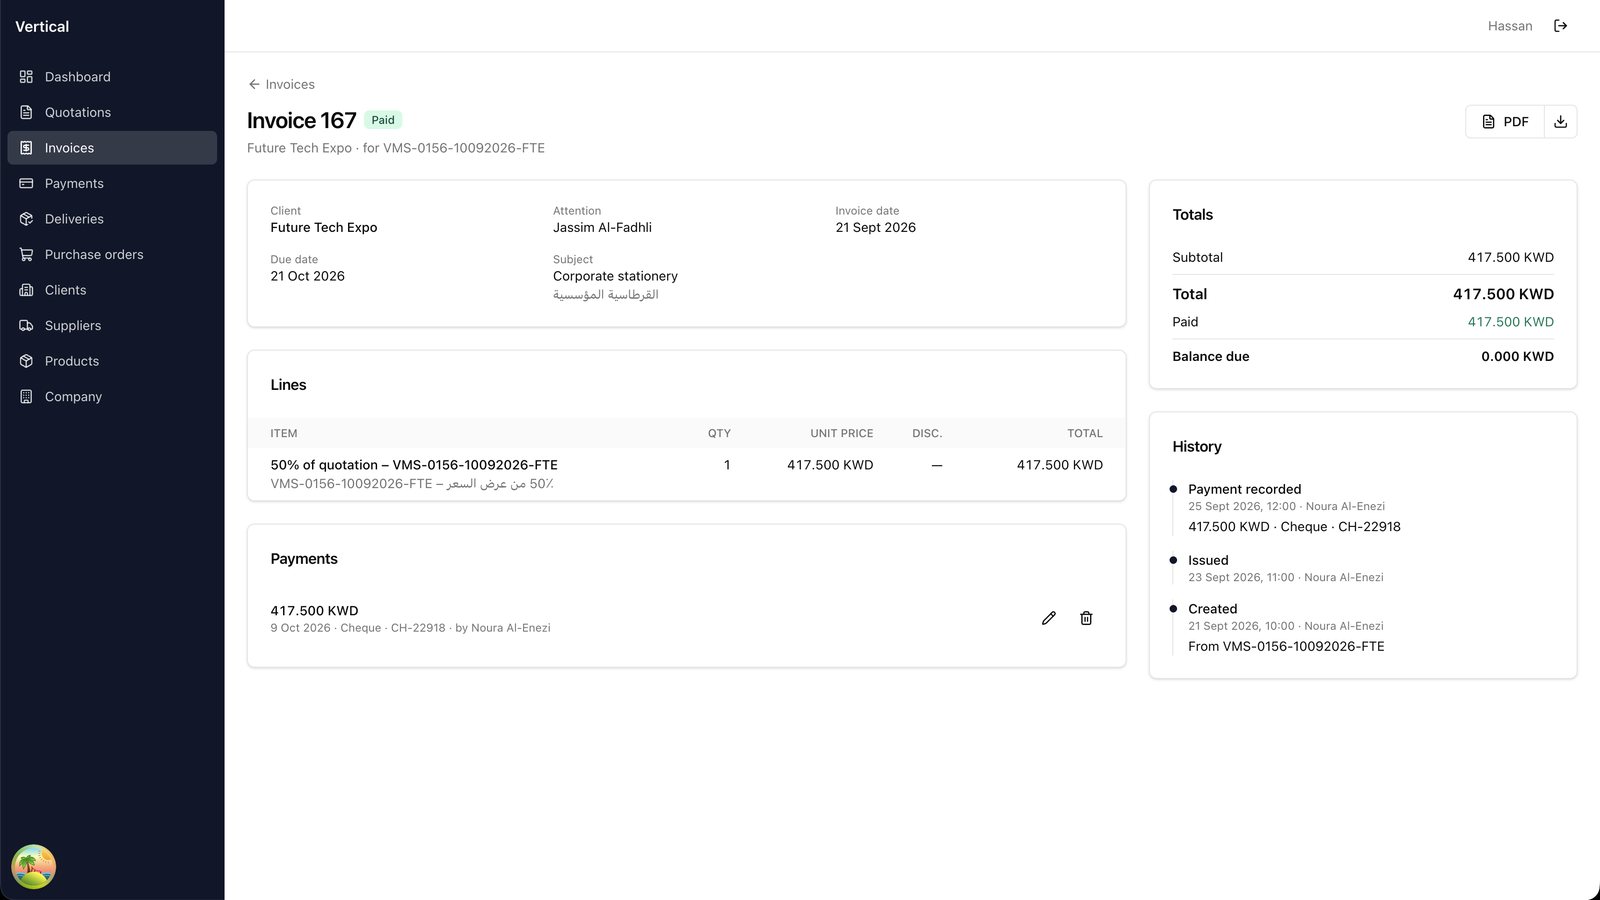The width and height of the screenshot is (1600, 900).
Task: Open Purchase orders section
Action: point(112,255)
